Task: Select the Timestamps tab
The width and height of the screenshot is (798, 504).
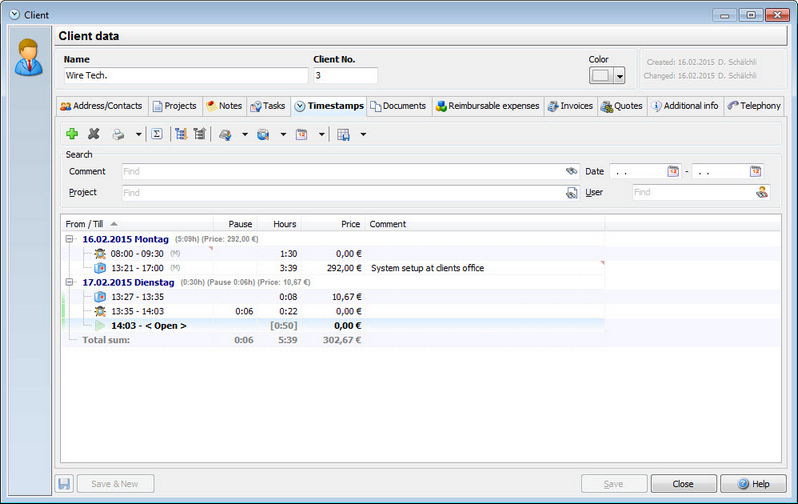Action: click(x=329, y=106)
